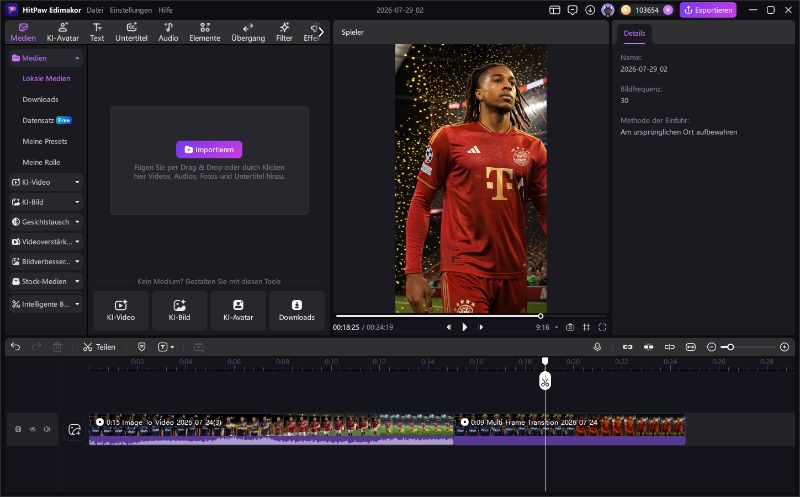
Task: Split the clip with Teilen
Action: click(x=99, y=347)
